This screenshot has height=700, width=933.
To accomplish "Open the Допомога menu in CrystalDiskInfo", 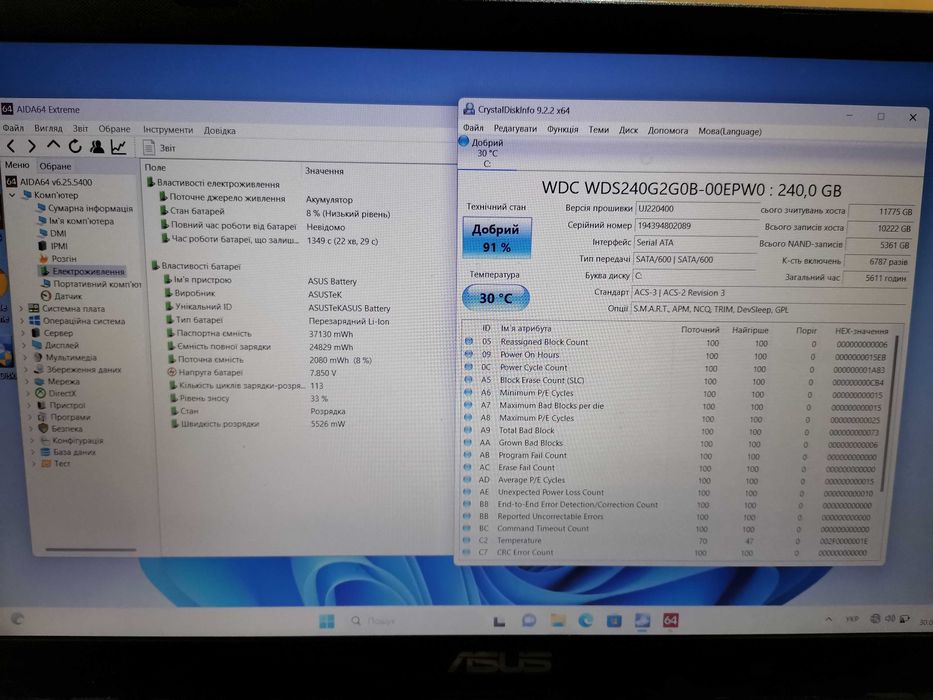I will click(x=668, y=130).
